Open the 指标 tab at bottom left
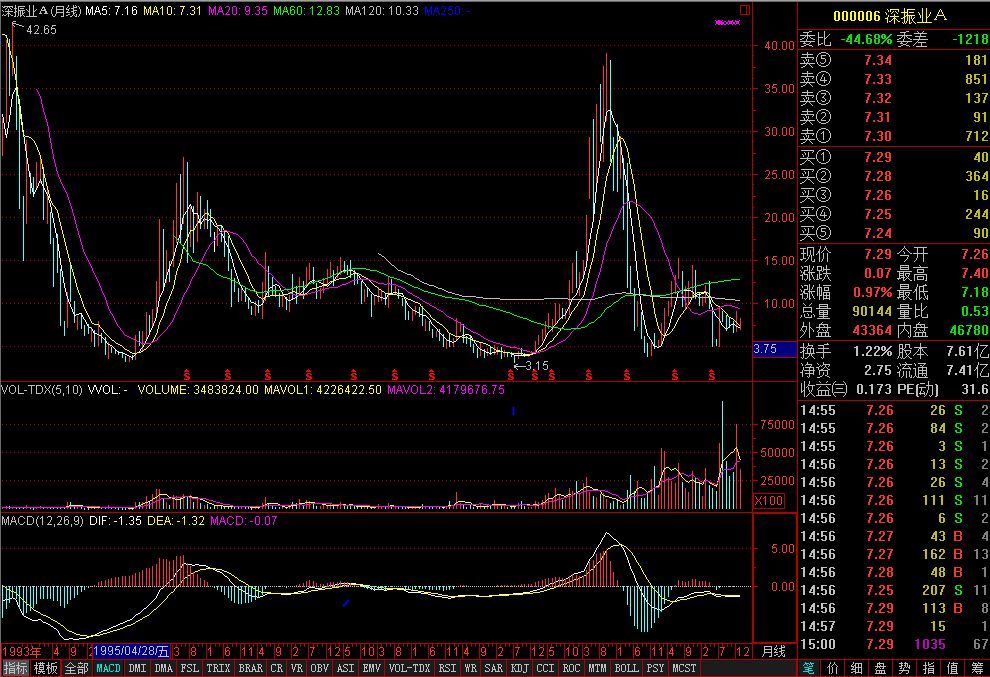Image resolution: width=990 pixels, height=677 pixels. pyautogui.click(x=15, y=668)
